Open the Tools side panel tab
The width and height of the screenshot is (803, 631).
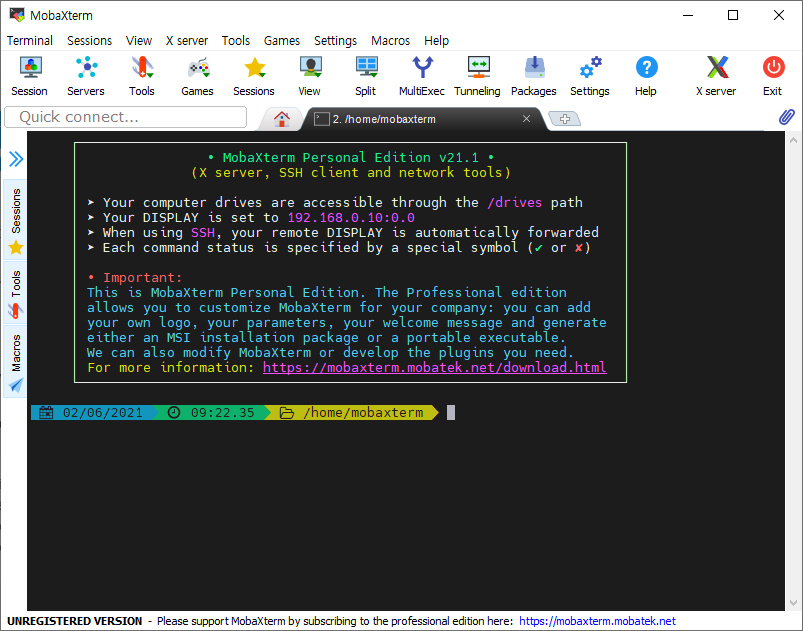tap(16, 293)
